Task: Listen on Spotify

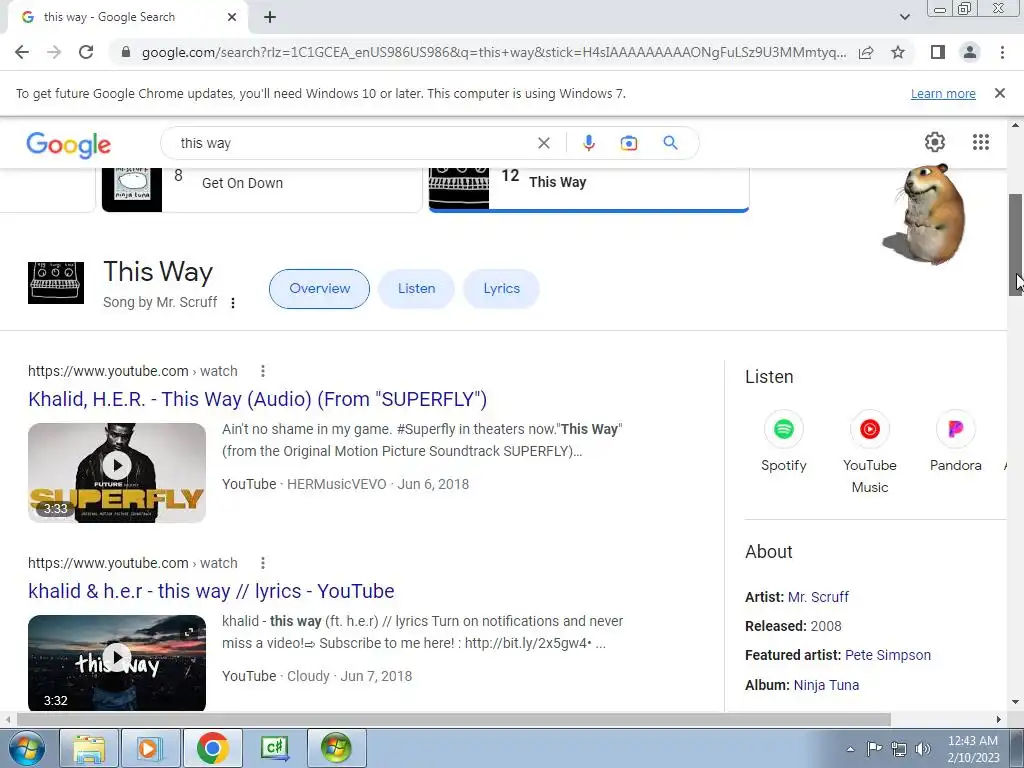Action: click(784, 441)
